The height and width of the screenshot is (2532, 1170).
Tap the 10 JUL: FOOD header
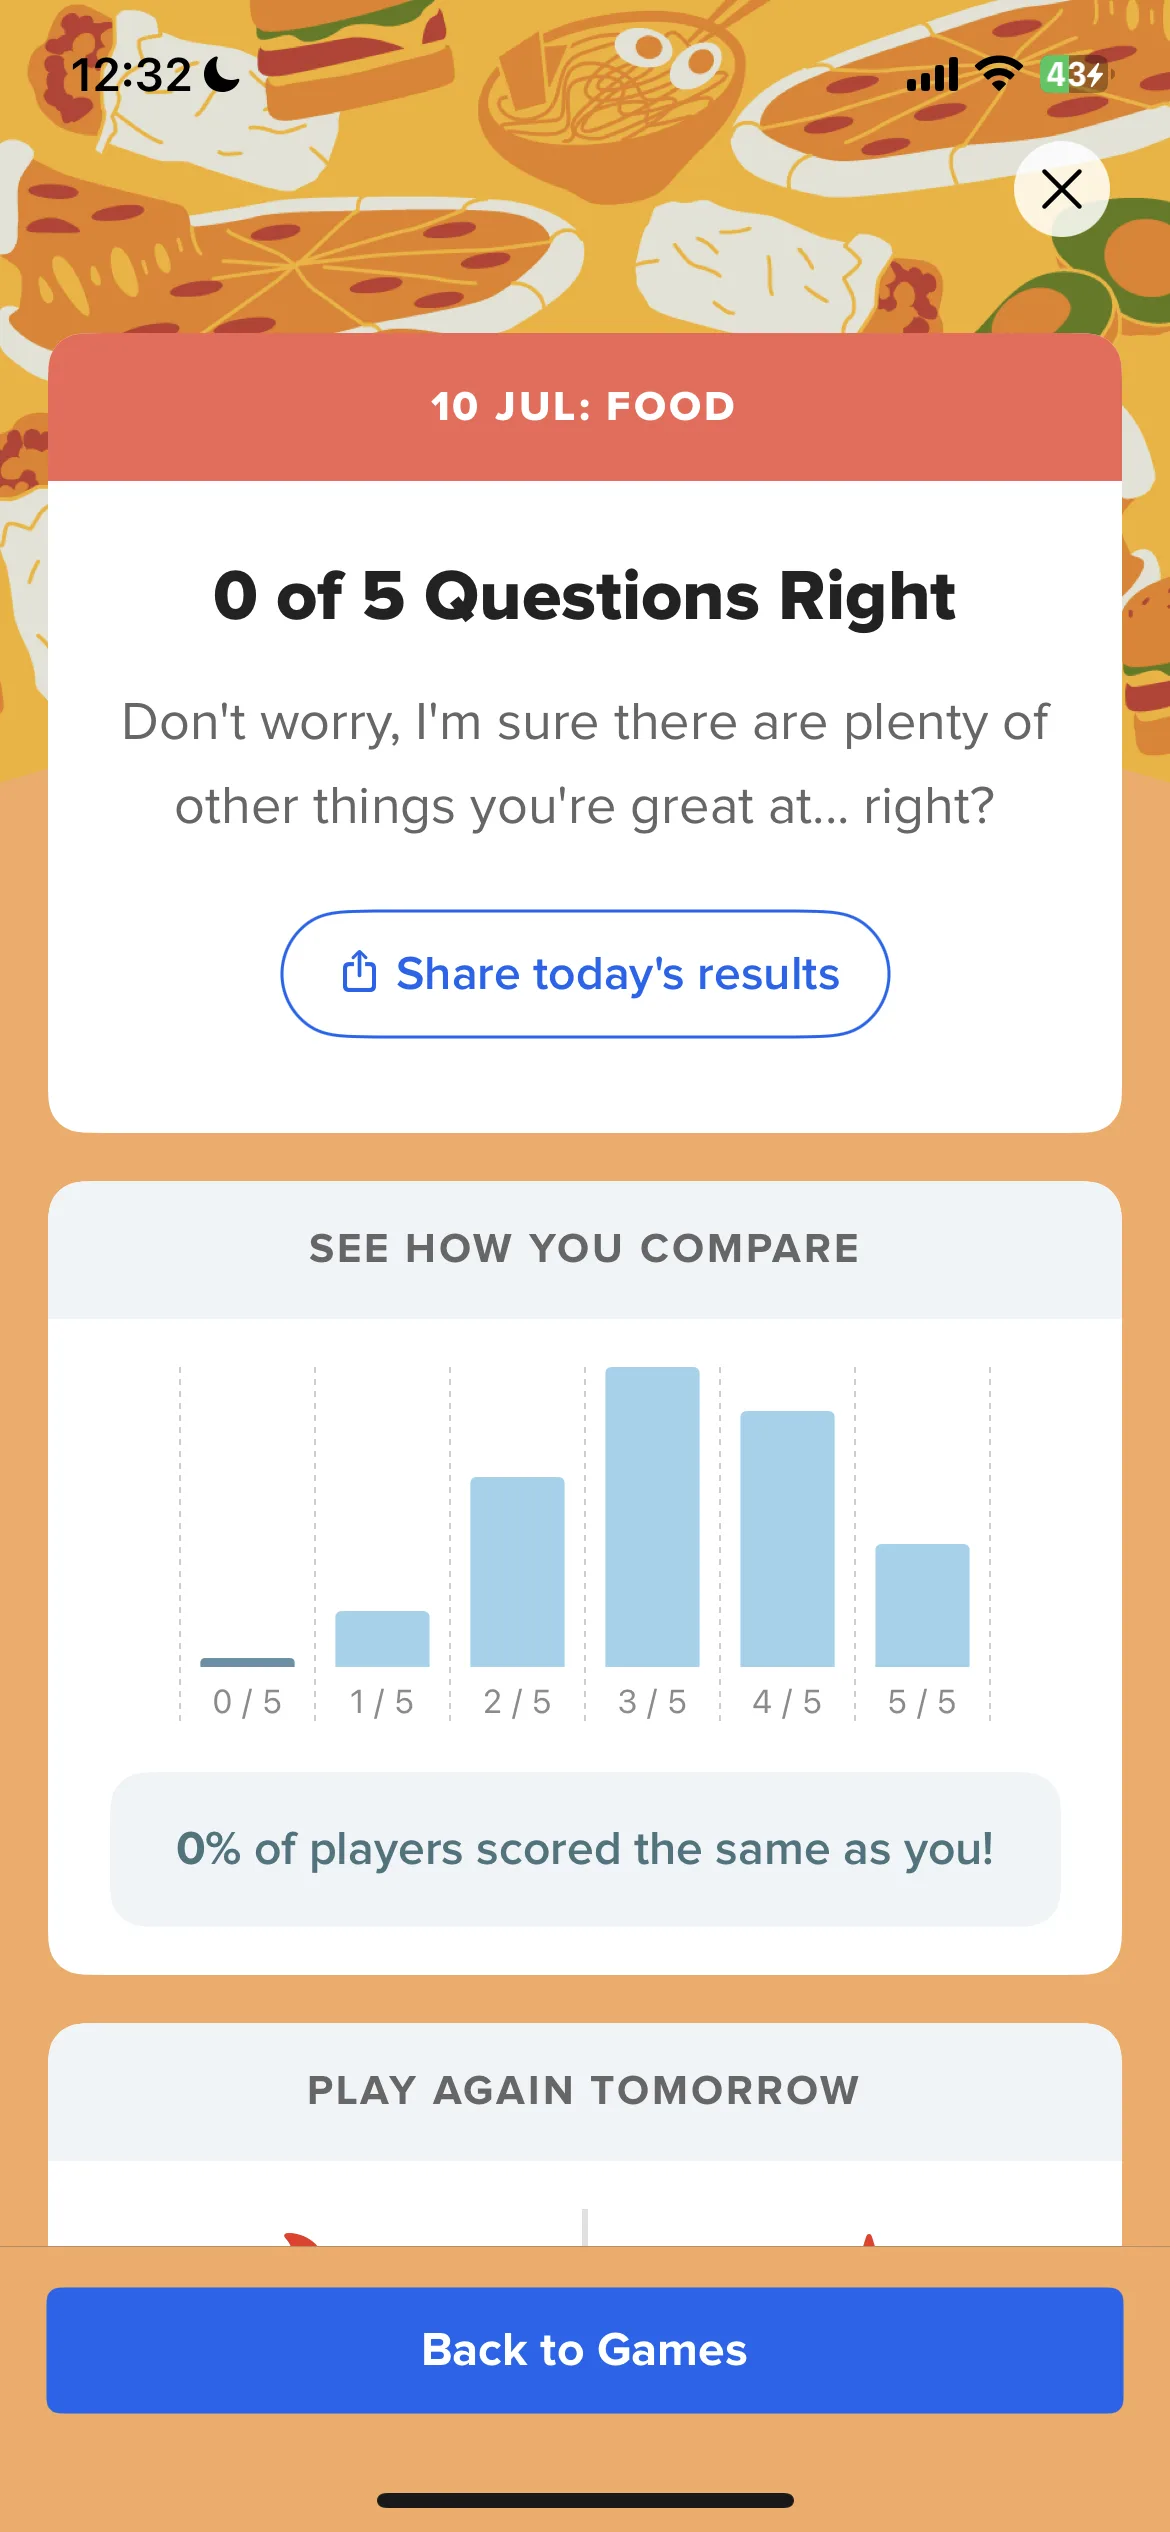point(585,407)
